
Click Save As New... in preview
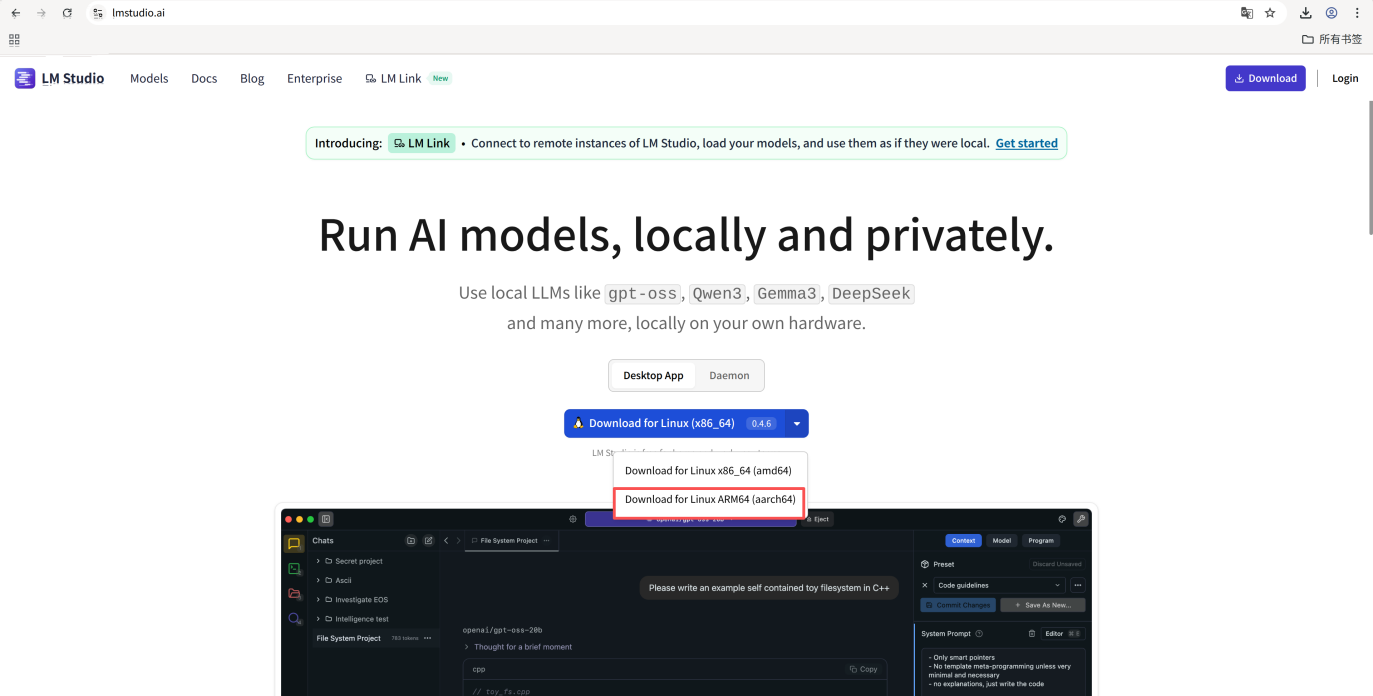1042,605
